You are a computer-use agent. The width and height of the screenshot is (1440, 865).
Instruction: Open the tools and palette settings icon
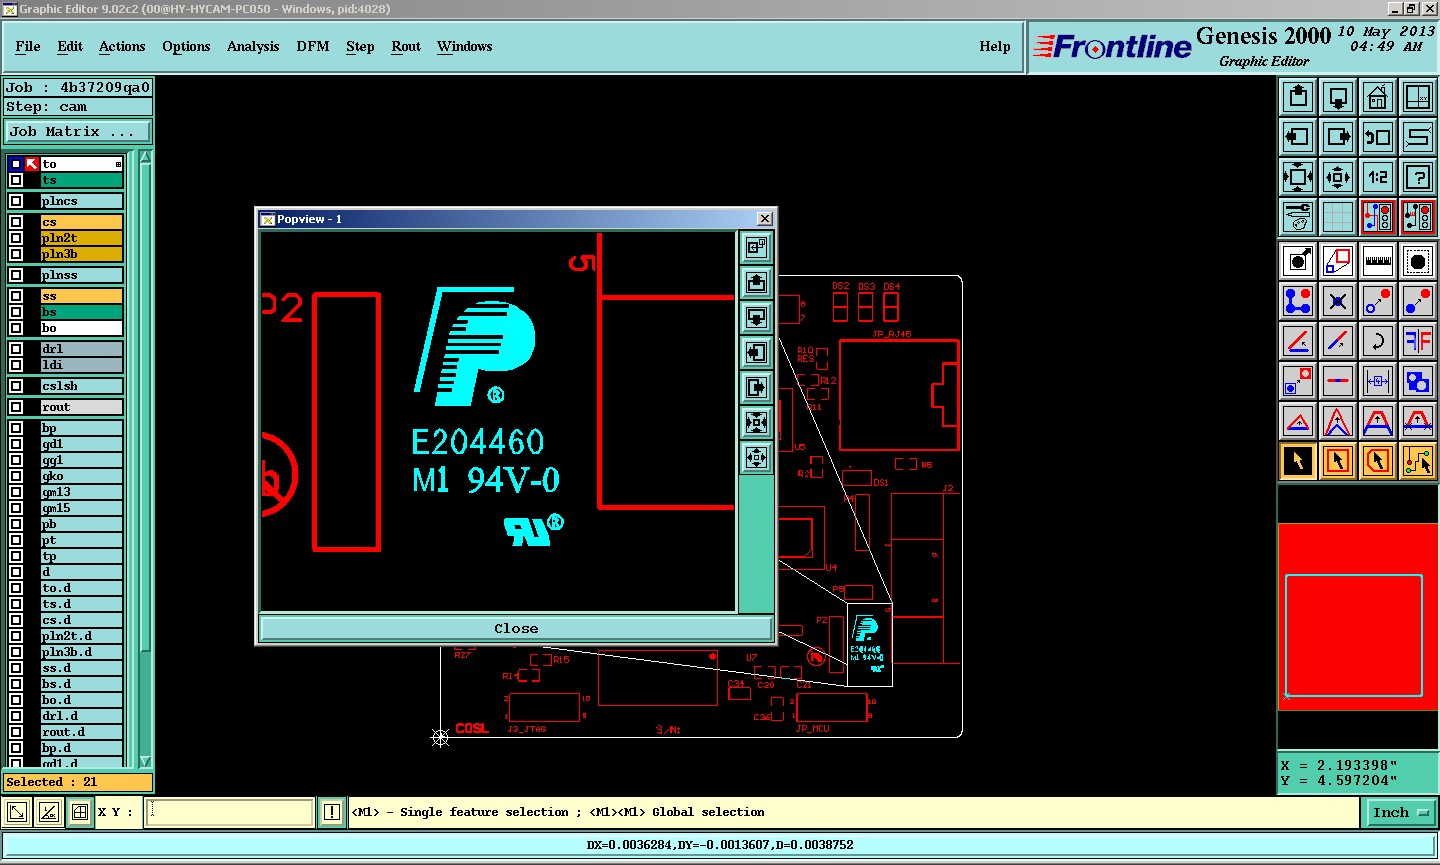point(1298,217)
